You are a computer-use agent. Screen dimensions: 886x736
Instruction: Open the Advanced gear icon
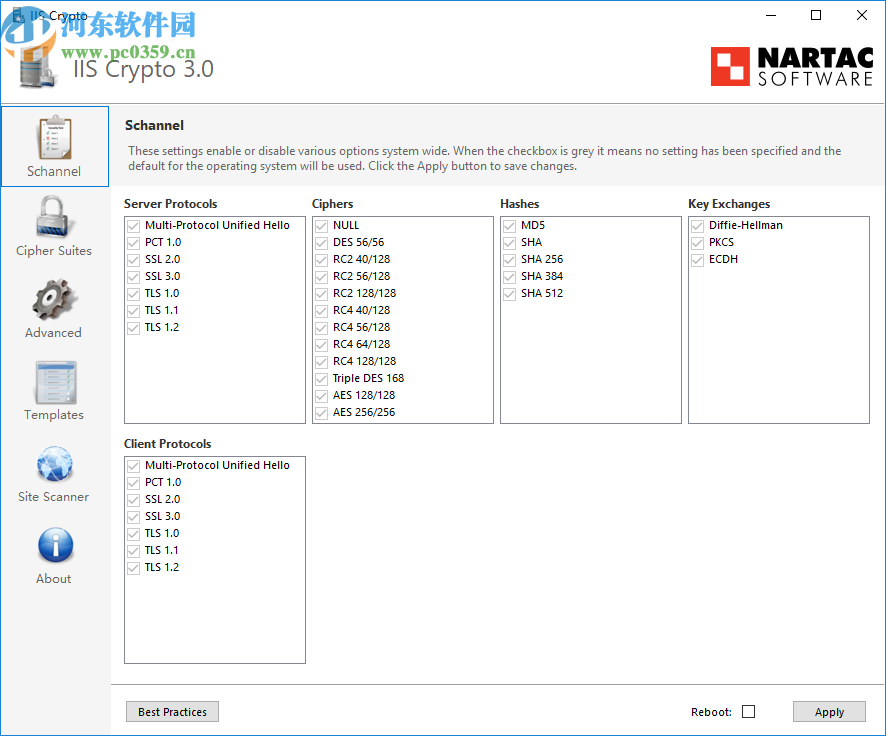pyautogui.click(x=53, y=299)
